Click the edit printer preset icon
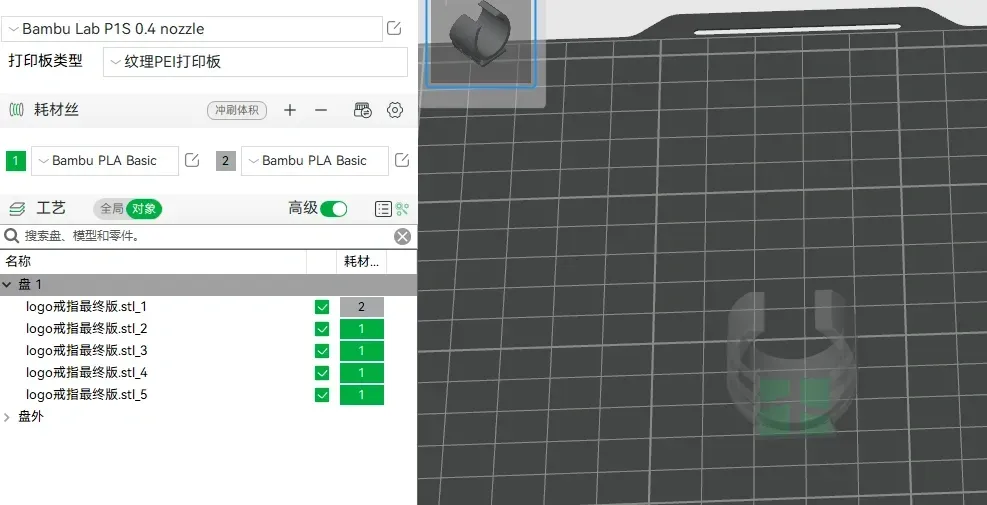This screenshot has height=505, width=987. 394,28
